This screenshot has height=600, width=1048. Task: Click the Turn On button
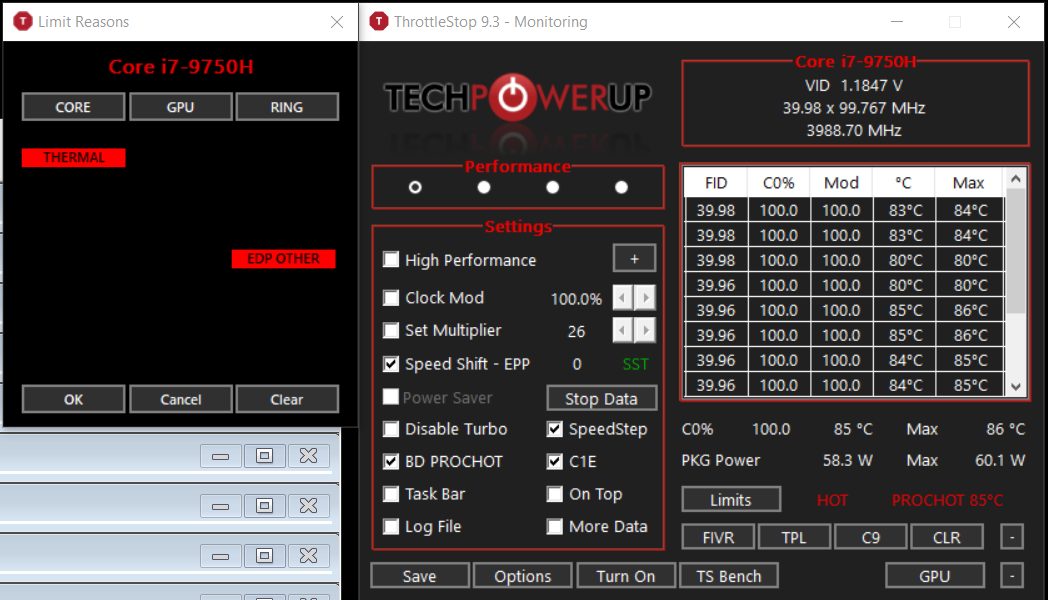click(x=626, y=576)
